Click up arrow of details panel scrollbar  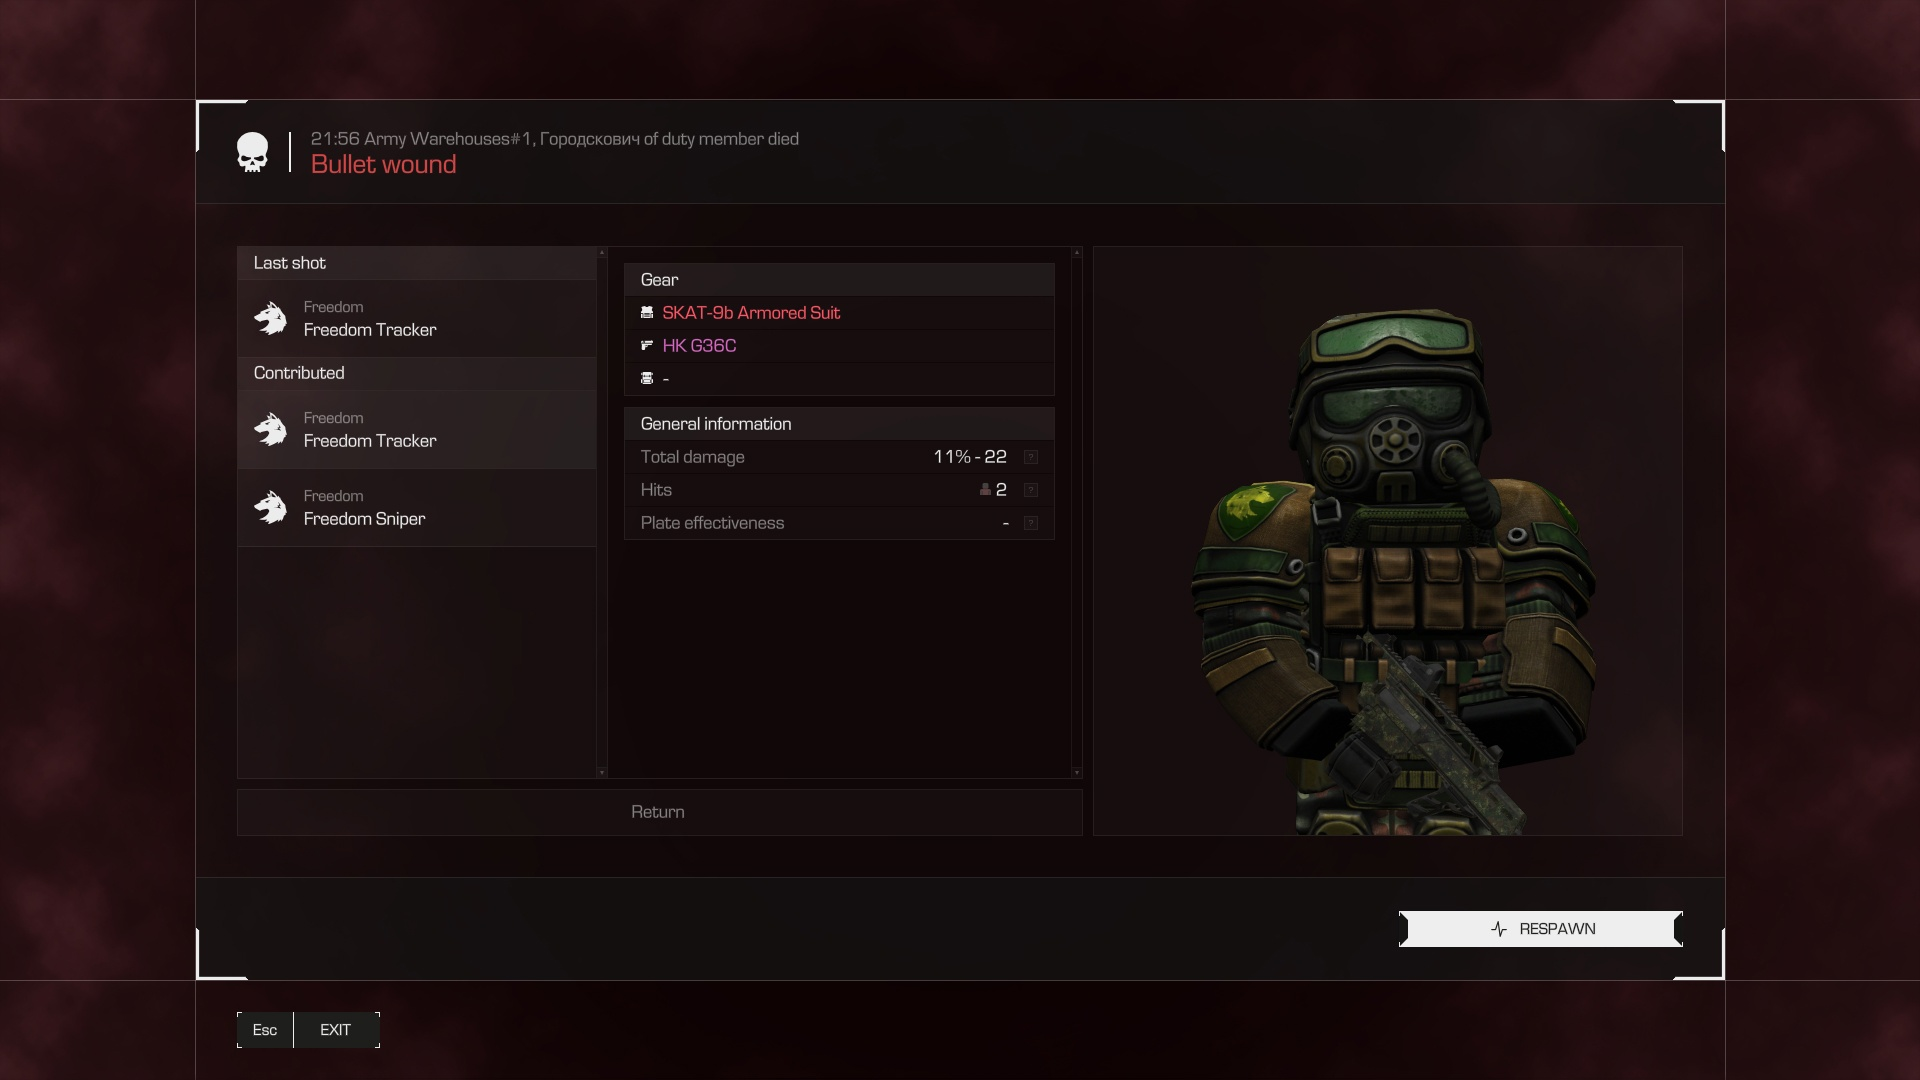(1076, 253)
